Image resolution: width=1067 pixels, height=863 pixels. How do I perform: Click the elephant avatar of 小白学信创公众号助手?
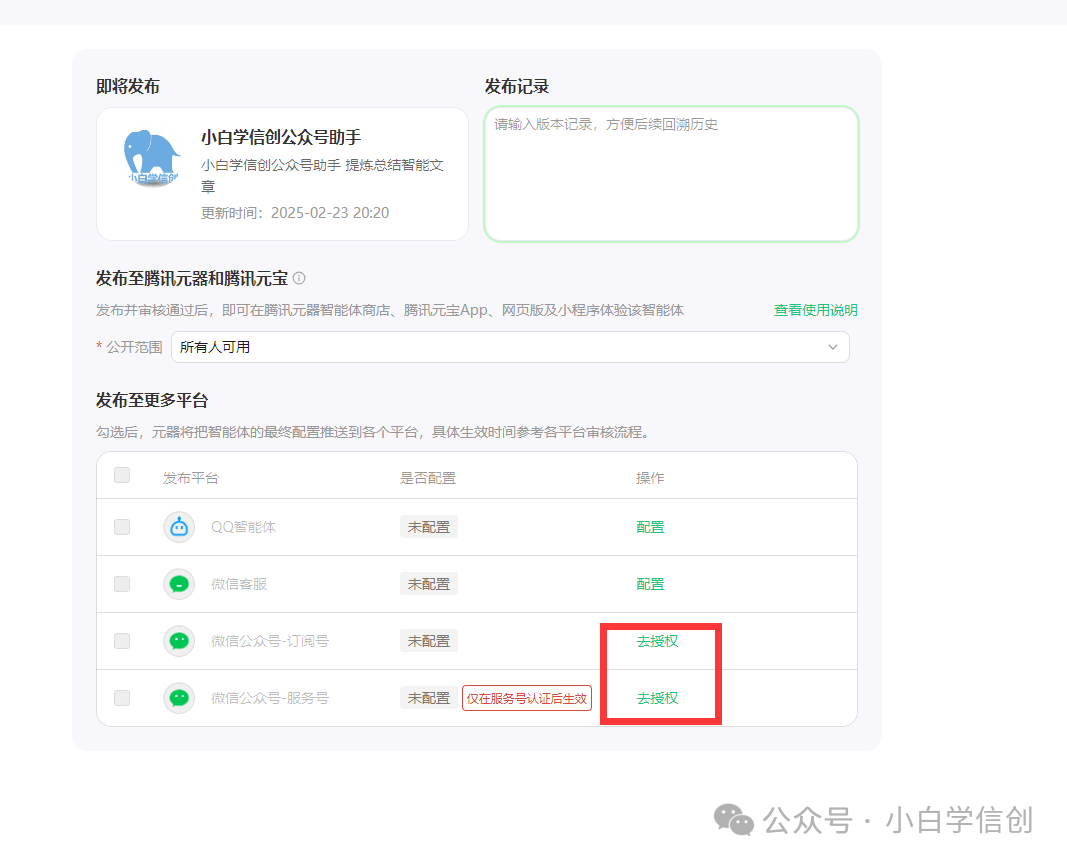pyautogui.click(x=152, y=158)
